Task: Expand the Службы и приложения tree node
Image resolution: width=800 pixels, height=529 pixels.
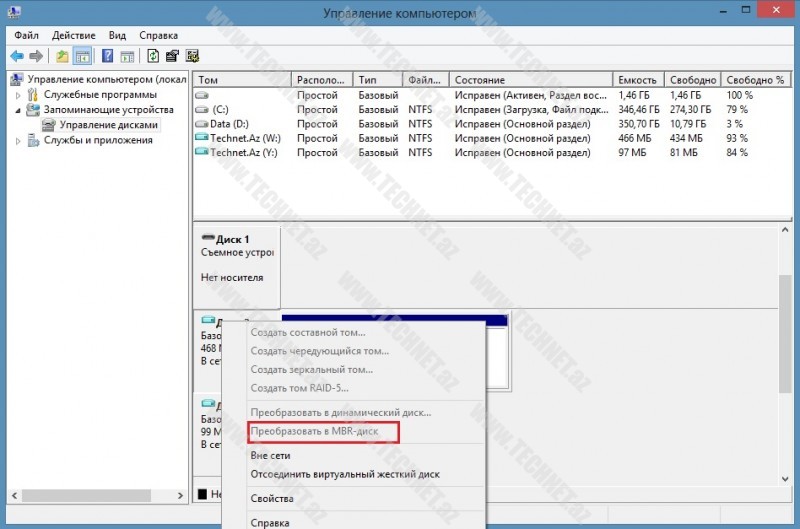Action: click(17, 141)
